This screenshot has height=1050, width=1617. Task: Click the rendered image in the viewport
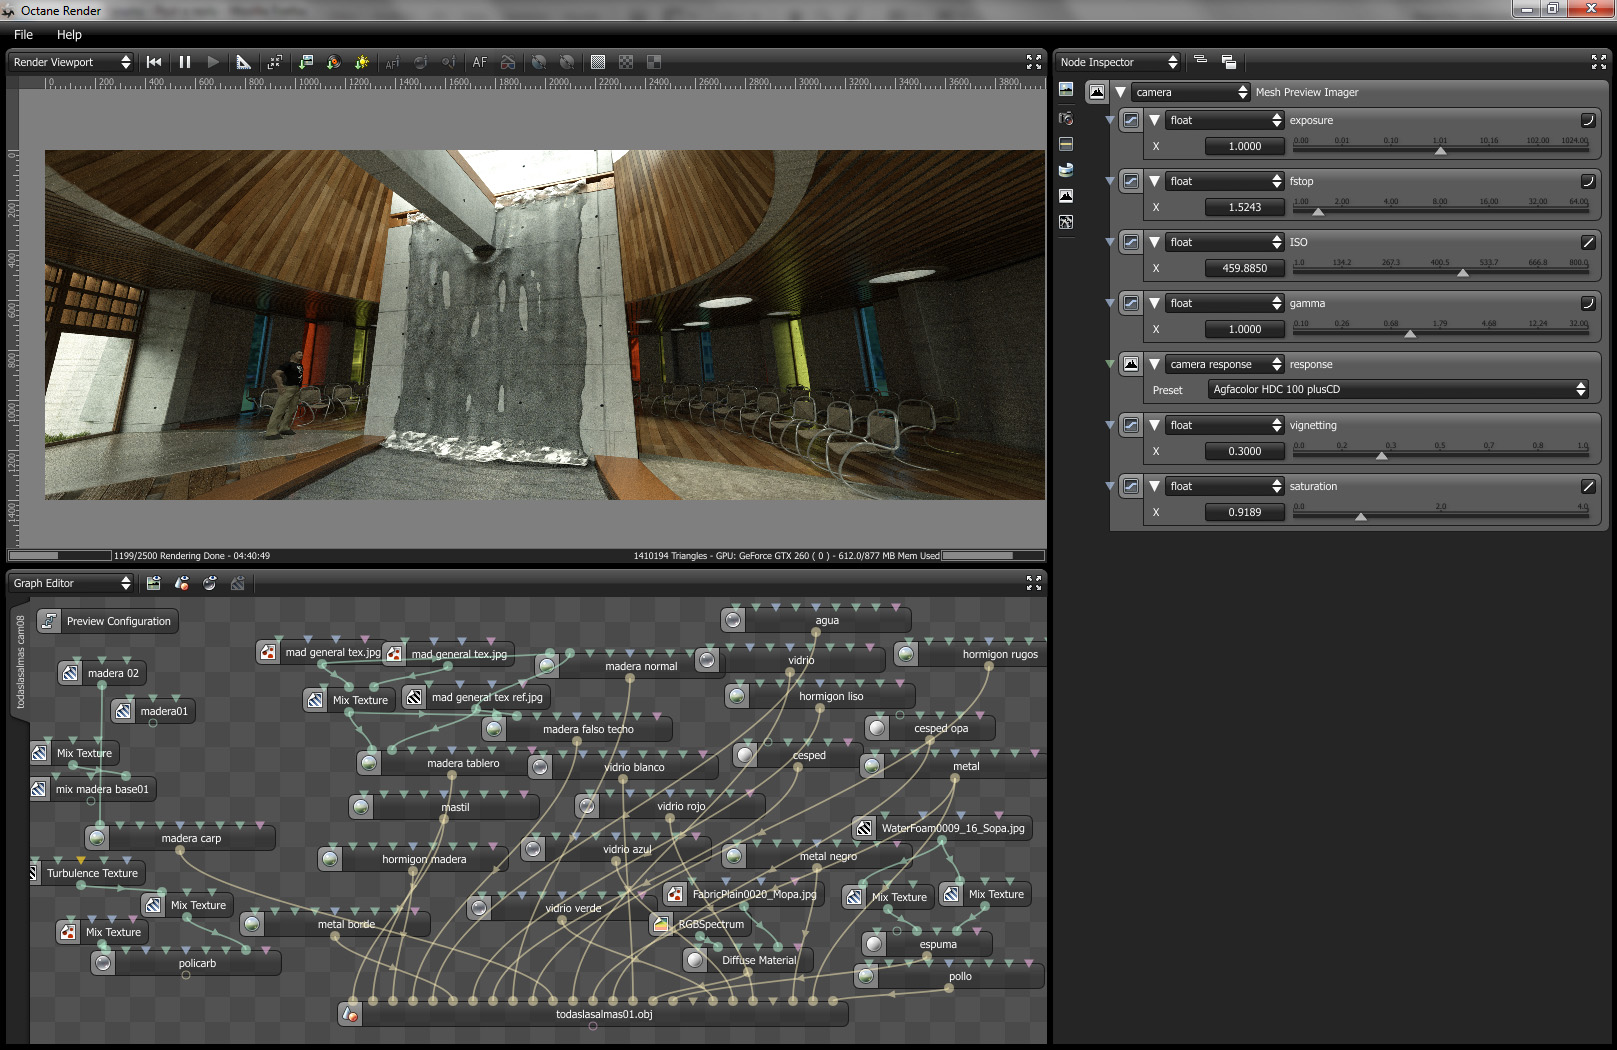(545, 325)
